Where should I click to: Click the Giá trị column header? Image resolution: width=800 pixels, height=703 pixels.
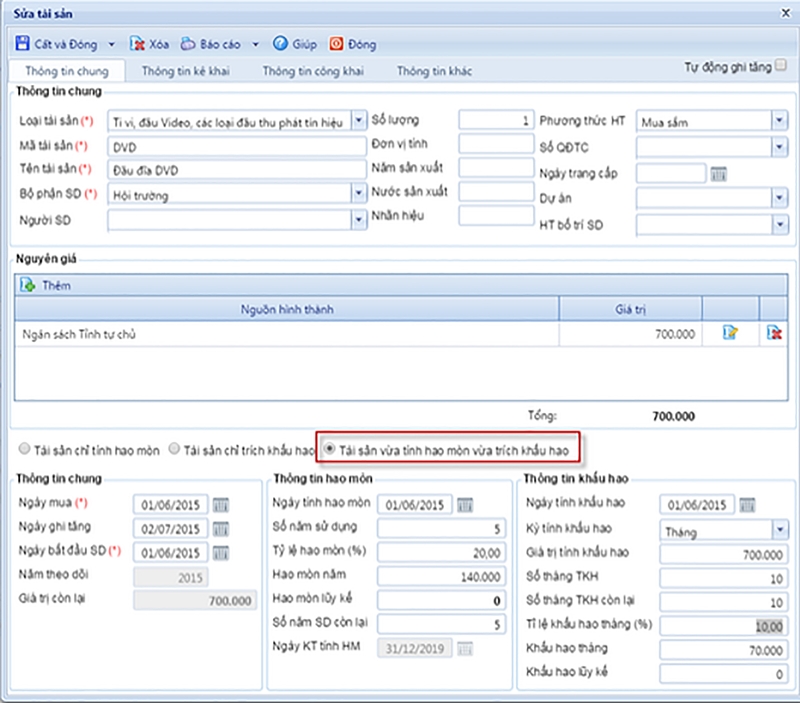pyautogui.click(x=630, y=309)
